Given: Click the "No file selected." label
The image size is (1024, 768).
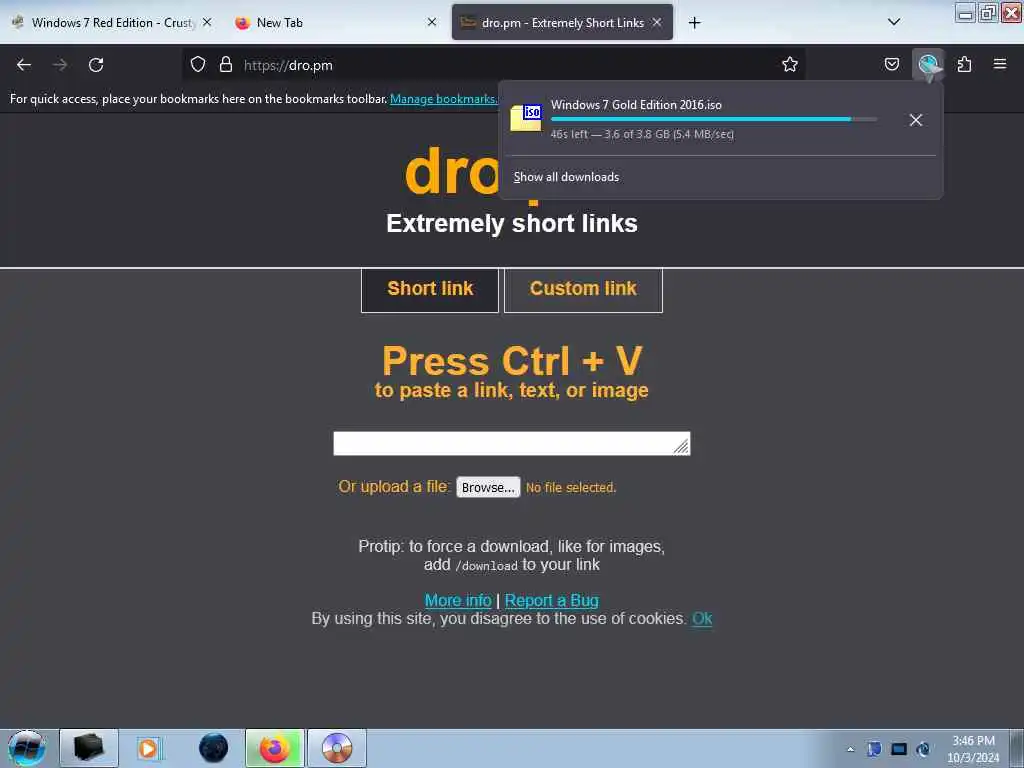Looking at the screenshot, I should [571, 488].
